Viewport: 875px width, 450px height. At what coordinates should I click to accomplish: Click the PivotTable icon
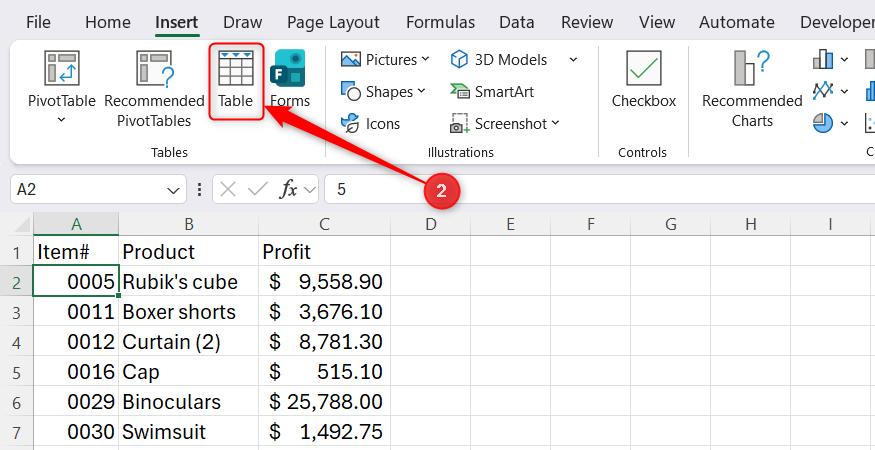pos(62,68)
